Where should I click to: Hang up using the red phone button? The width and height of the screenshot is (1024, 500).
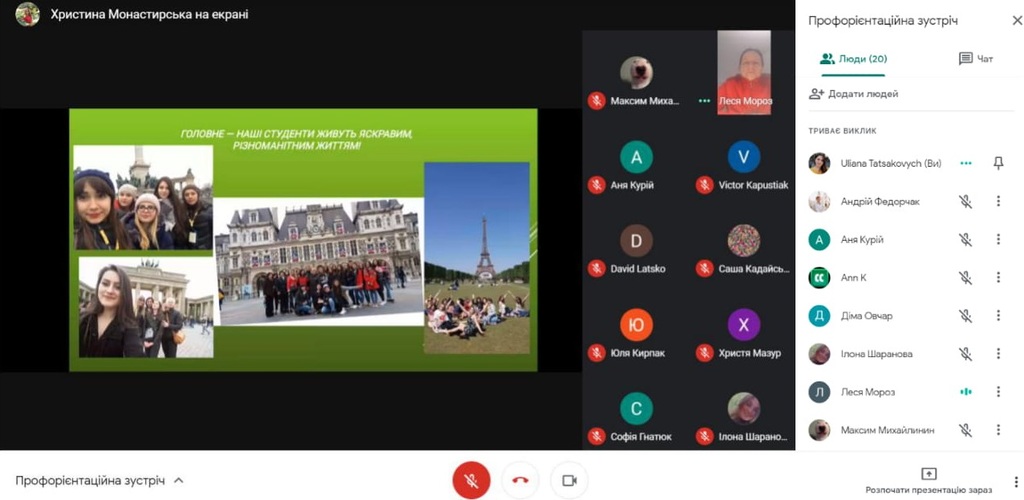(x=520, y=480)
